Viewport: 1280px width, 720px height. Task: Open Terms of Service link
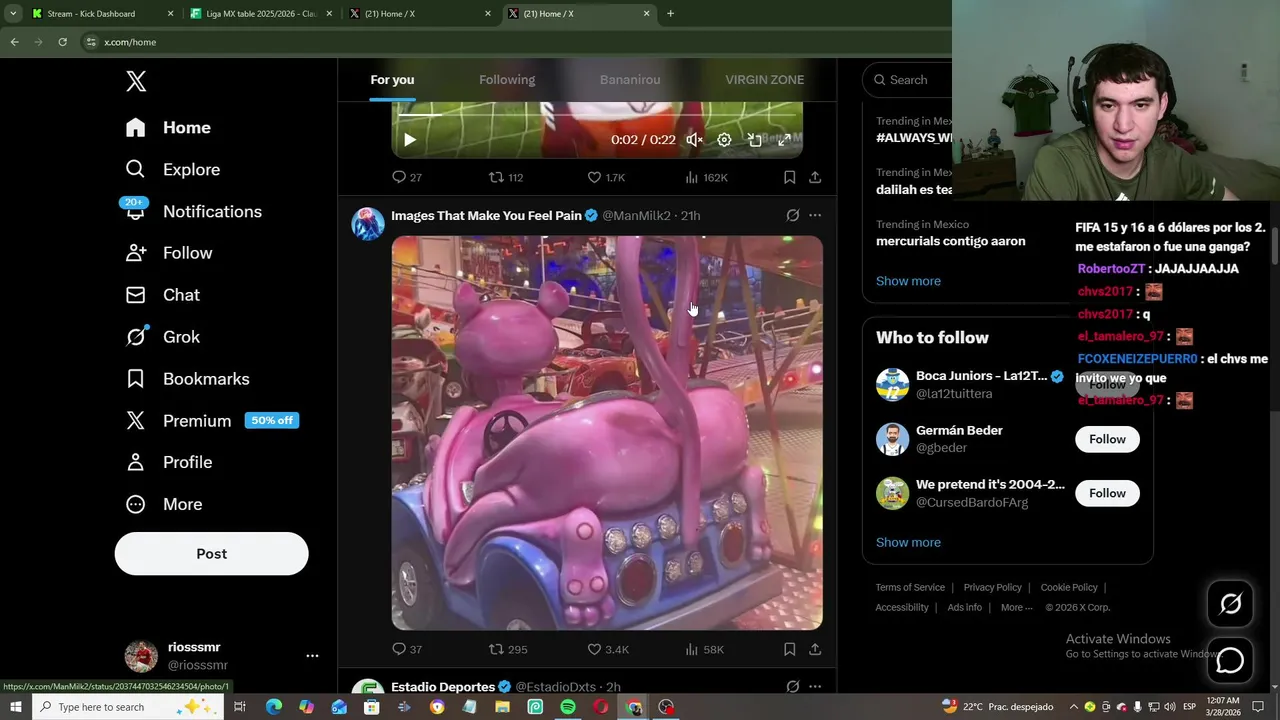910,587
